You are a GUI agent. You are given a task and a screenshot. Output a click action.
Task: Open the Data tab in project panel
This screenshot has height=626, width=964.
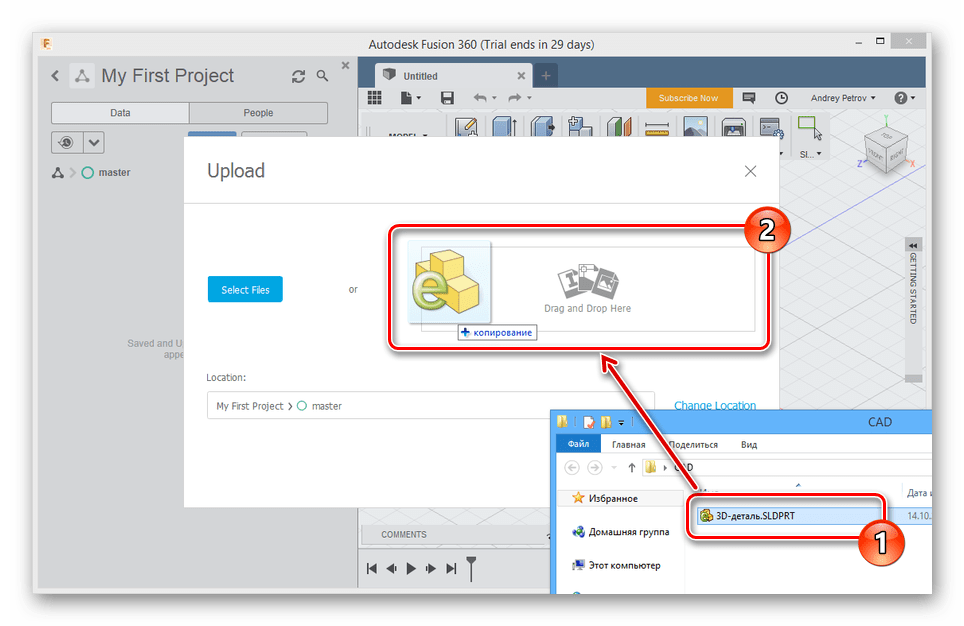point(120,113)
